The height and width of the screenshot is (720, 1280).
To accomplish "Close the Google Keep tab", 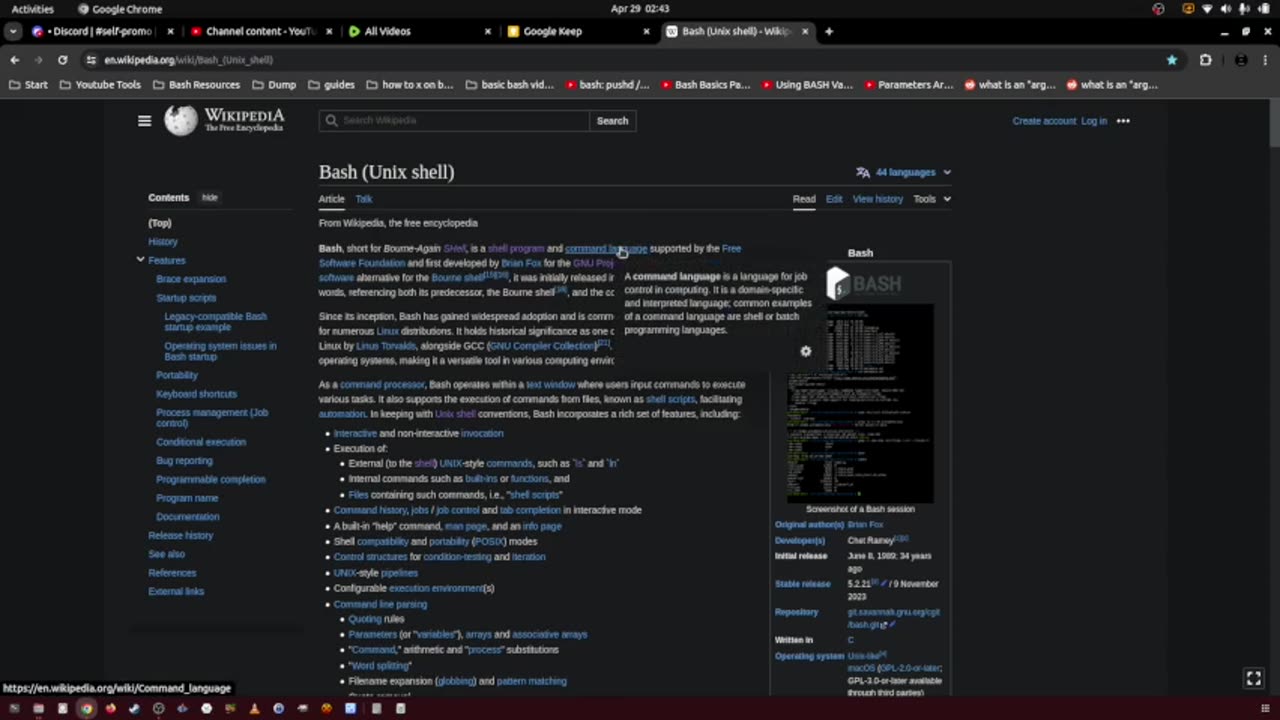I will point(646,31).
